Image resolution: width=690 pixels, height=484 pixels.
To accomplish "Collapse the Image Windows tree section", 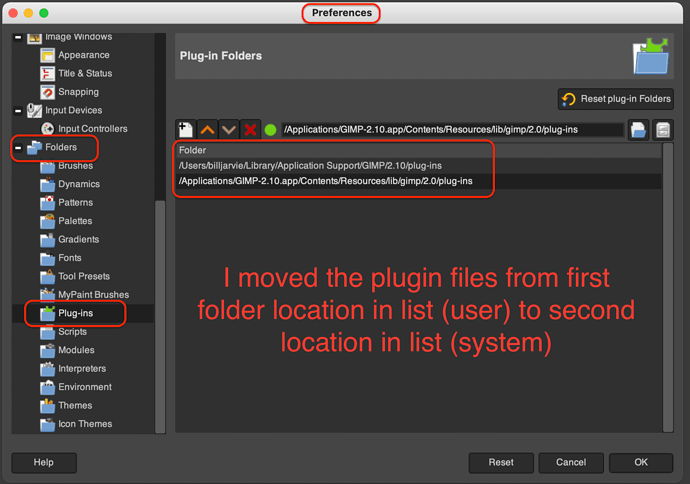I will pyautogui.click(x=18, y=37).
